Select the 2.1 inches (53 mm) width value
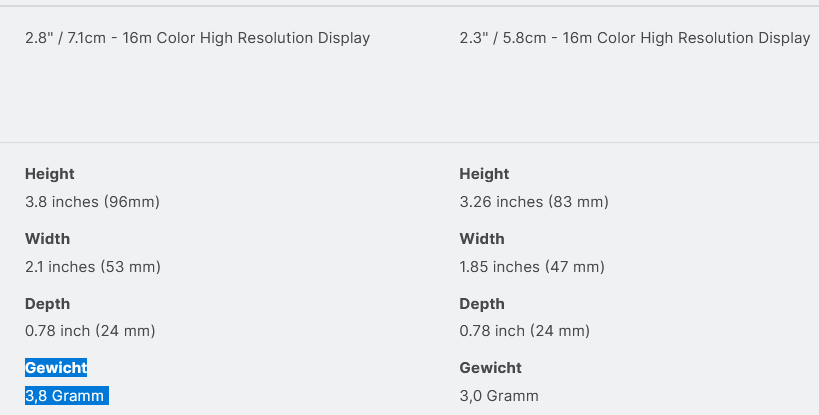Viewport: 819px width, 415px height. tap(92, 267)
